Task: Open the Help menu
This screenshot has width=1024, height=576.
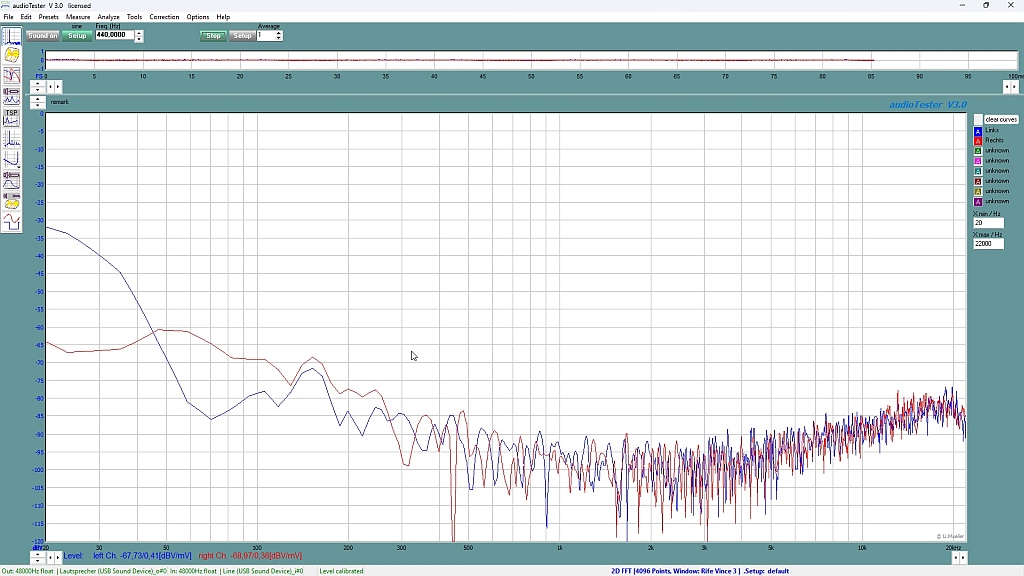Action: [x=223, y=16]
